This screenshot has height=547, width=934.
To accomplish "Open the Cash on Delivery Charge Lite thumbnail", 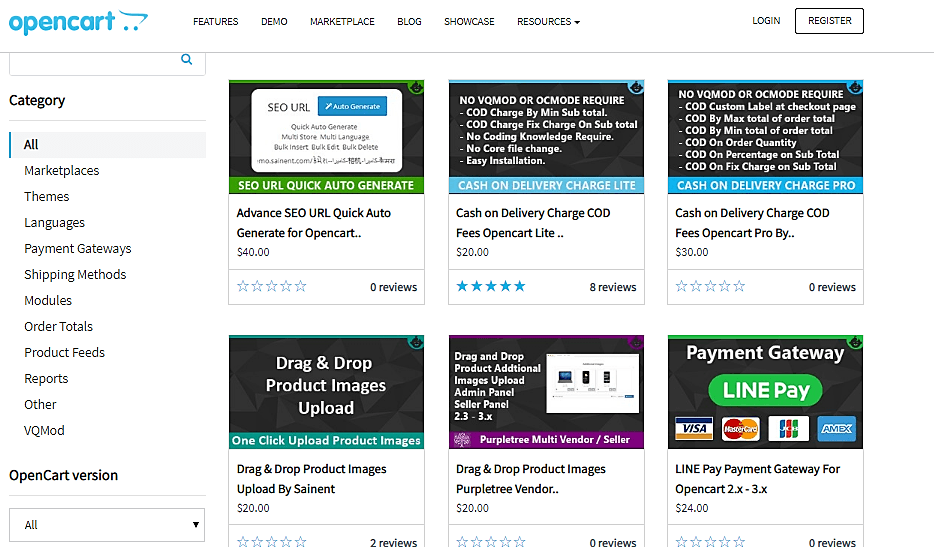I will point(546,137).
